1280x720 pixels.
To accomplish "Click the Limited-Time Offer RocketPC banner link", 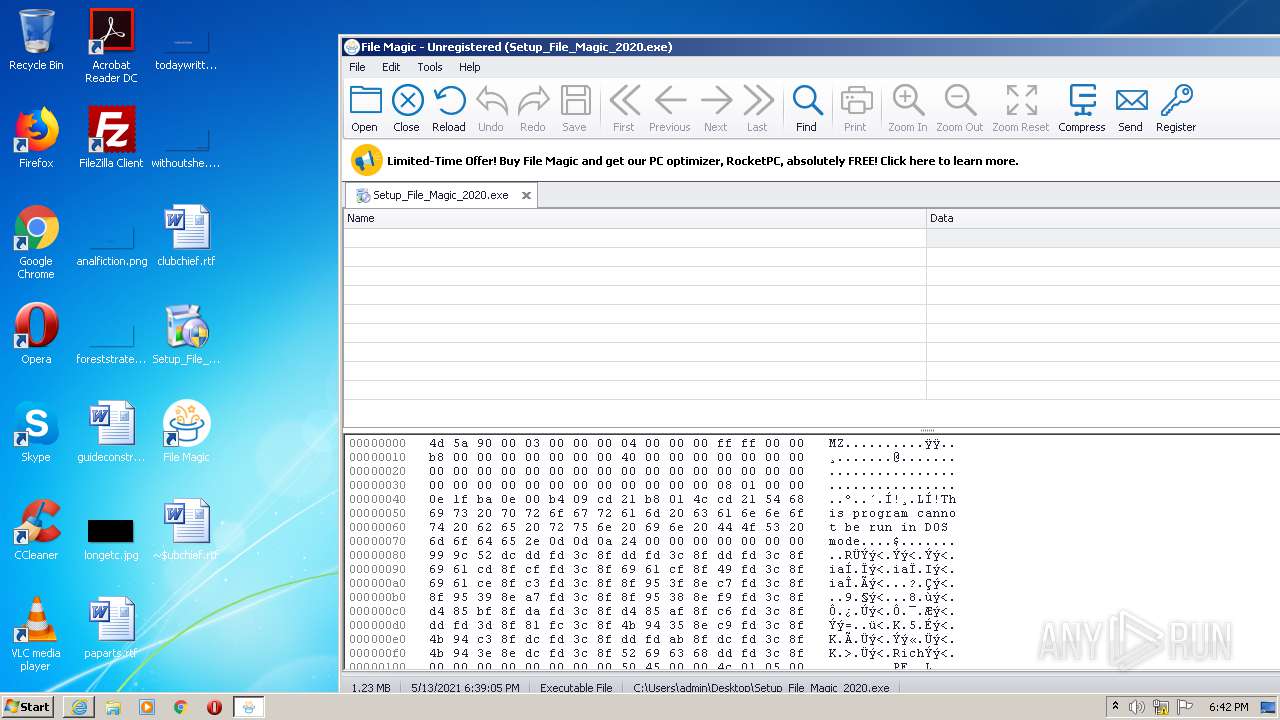I will click(703, 161).
